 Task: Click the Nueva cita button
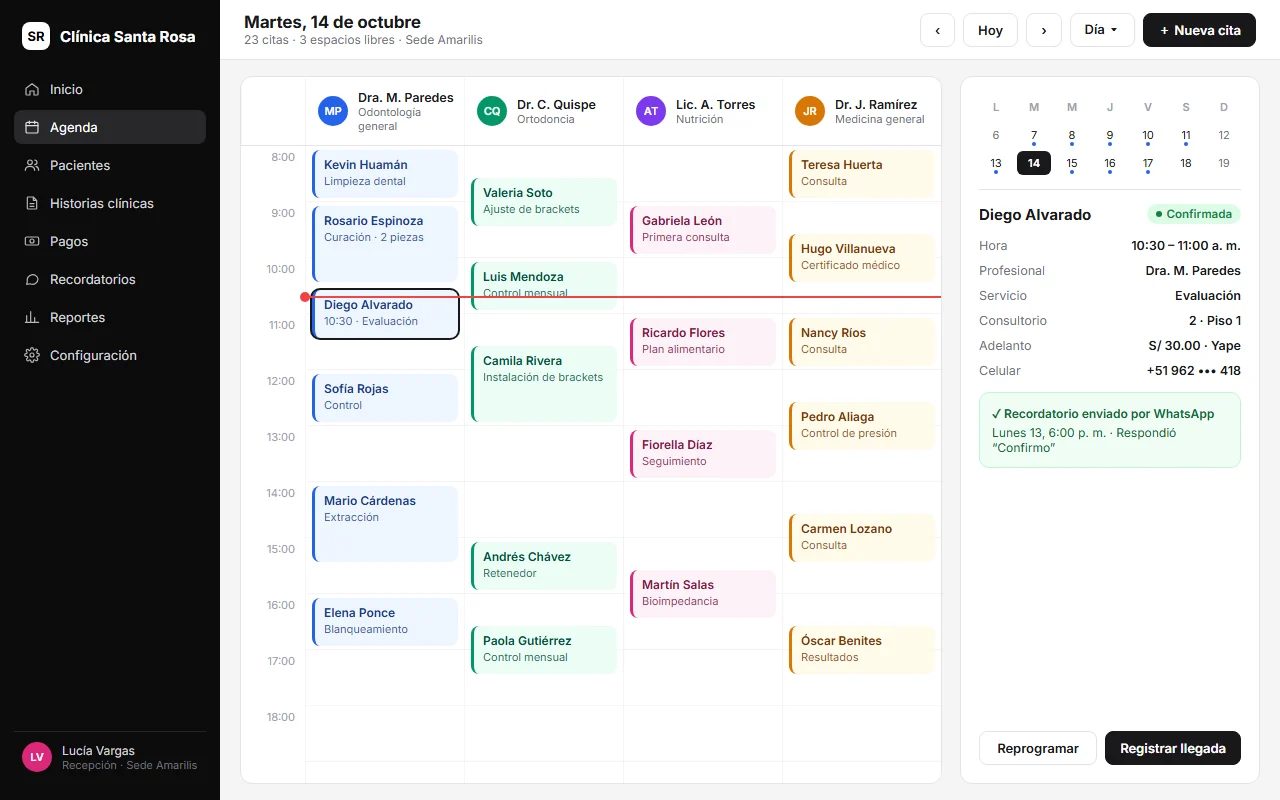(1199, 30)
